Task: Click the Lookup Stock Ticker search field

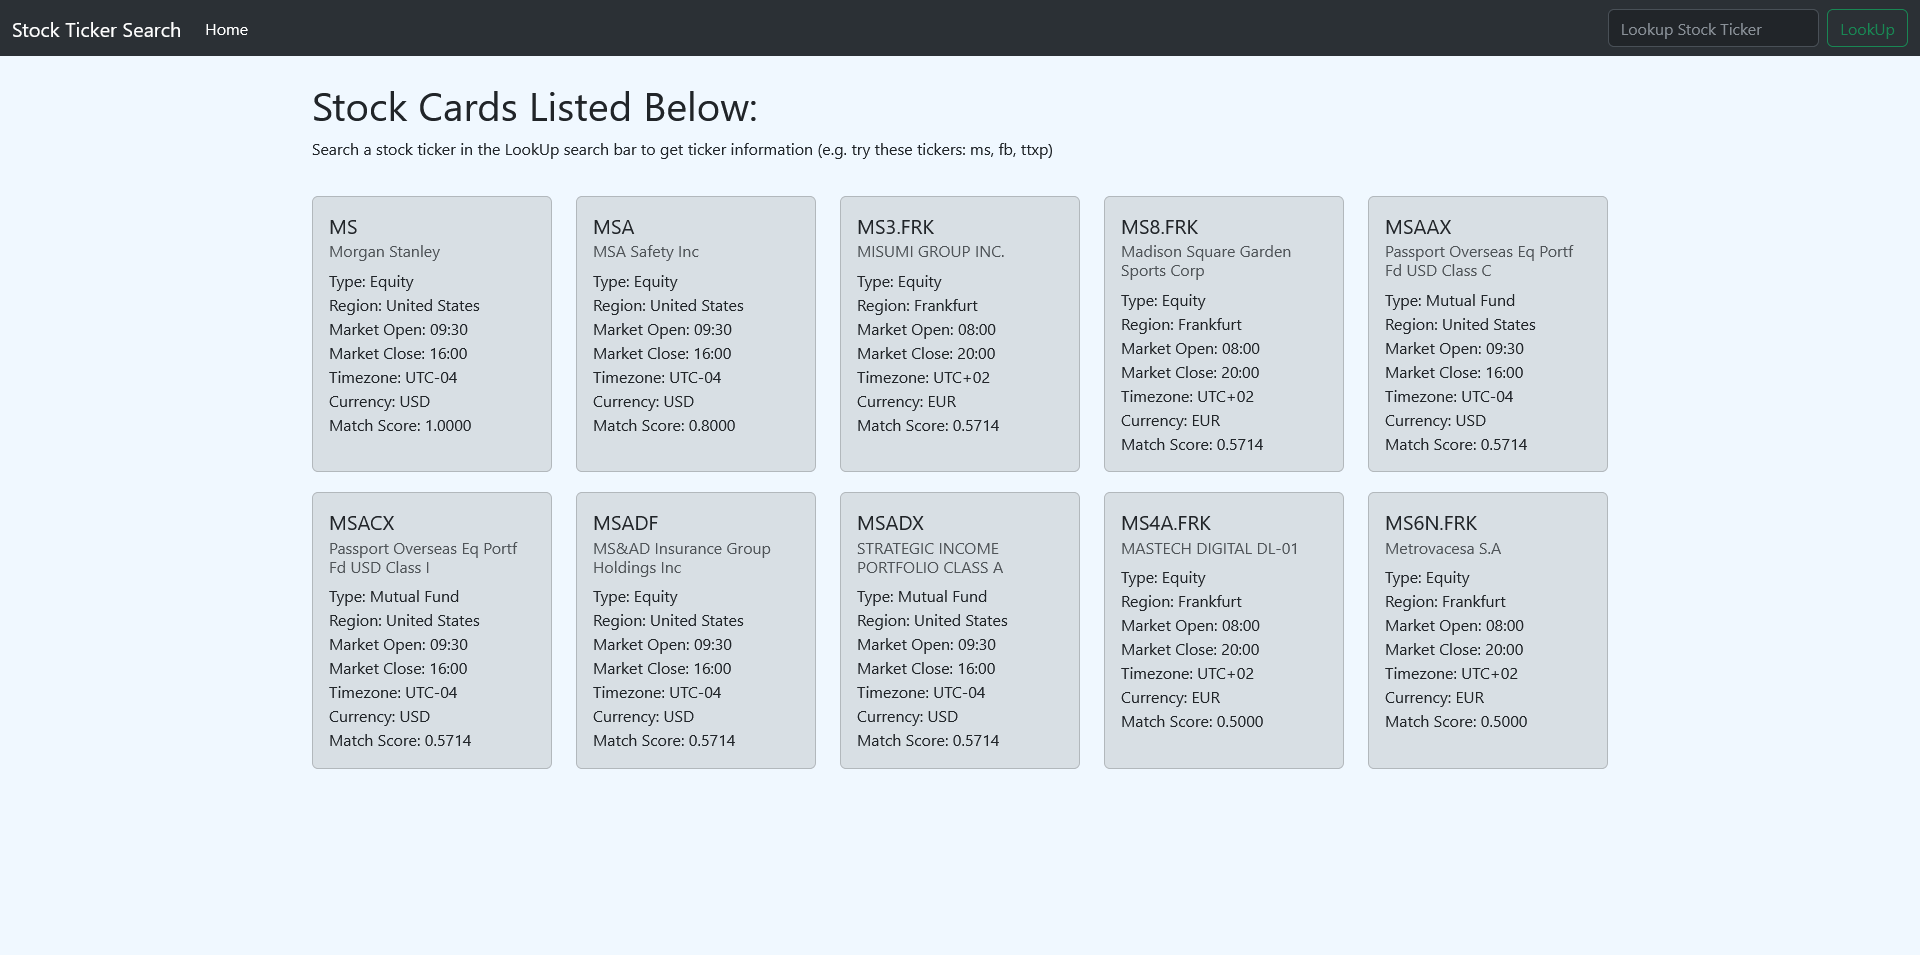Action: pos(1712,29)
